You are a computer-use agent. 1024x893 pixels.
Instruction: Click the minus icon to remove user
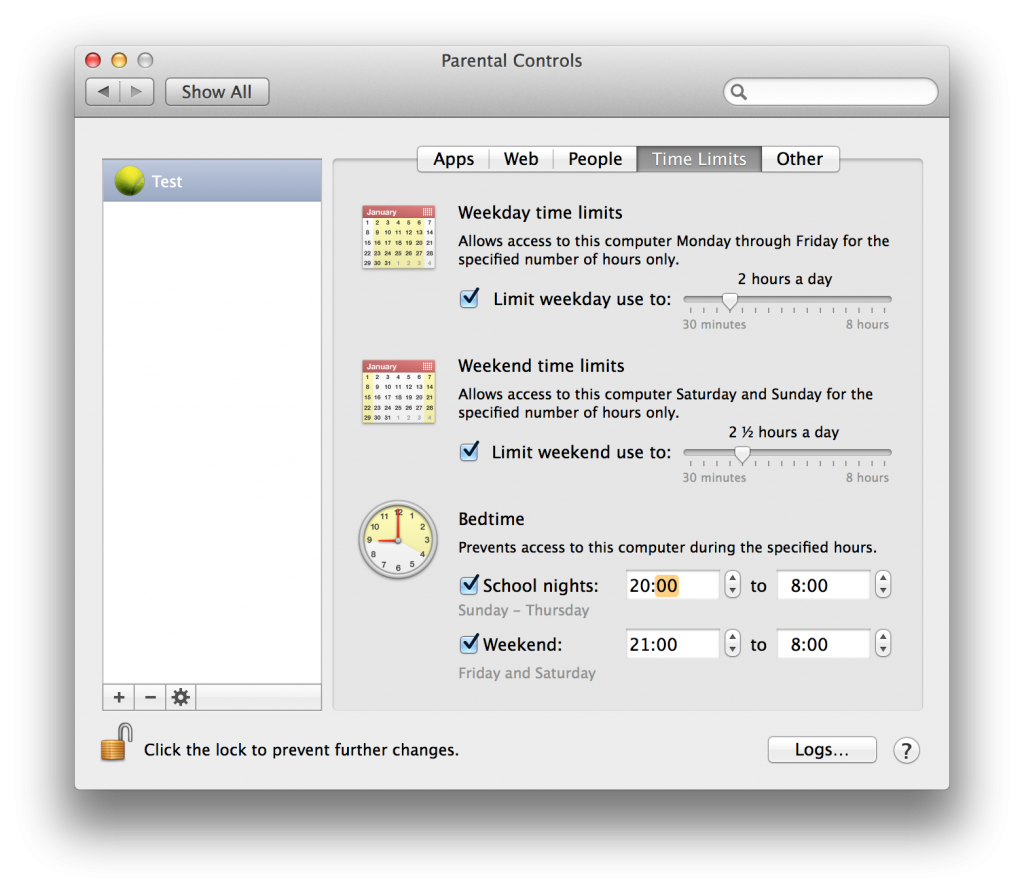150,697
